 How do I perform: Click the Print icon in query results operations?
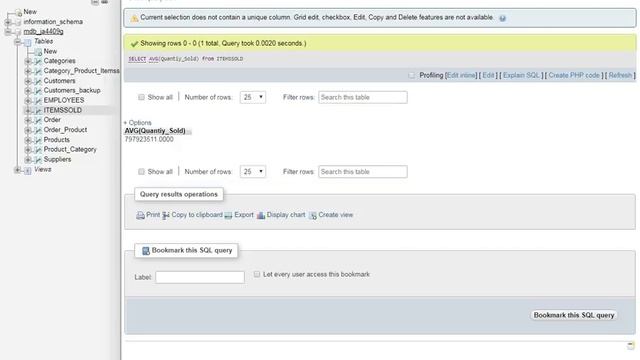pyautogui.click(x=140, y=215)
